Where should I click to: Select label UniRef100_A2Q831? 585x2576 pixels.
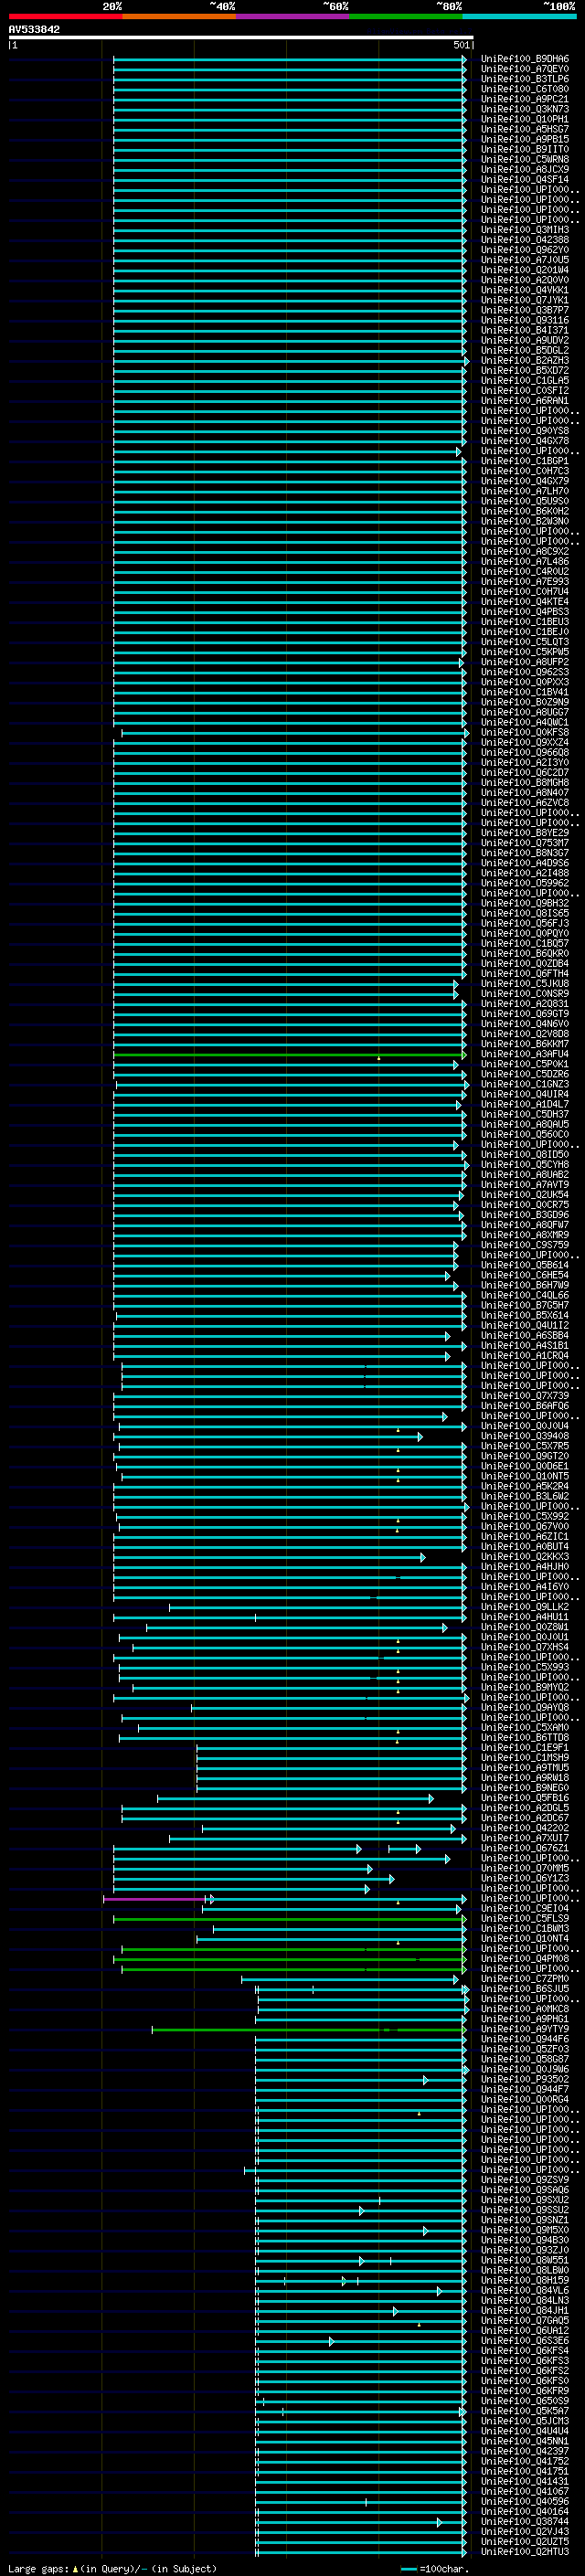pos(525,1004)
